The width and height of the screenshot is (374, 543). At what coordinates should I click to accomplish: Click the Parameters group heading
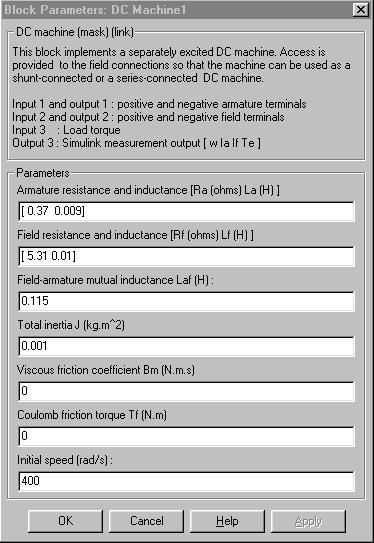tap(43, 173)
